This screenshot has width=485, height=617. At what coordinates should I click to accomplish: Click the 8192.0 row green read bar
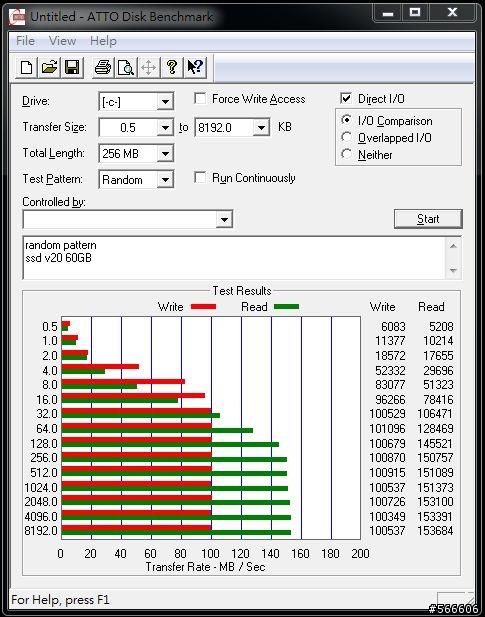tap(176, 532)
